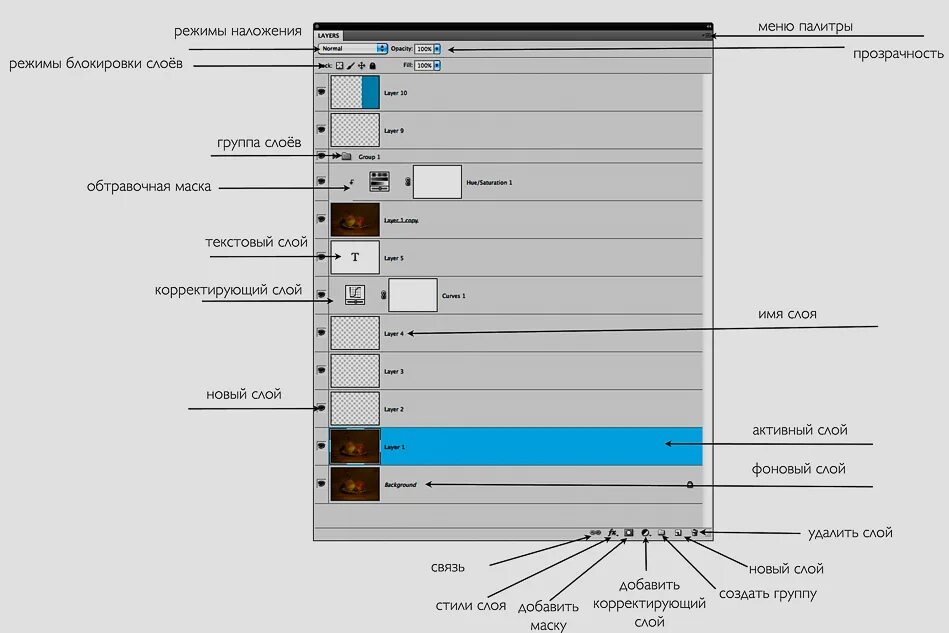Toggle Lock position move icon
Image resolution: width=949 pixels, height=633 pixels.
361,65
